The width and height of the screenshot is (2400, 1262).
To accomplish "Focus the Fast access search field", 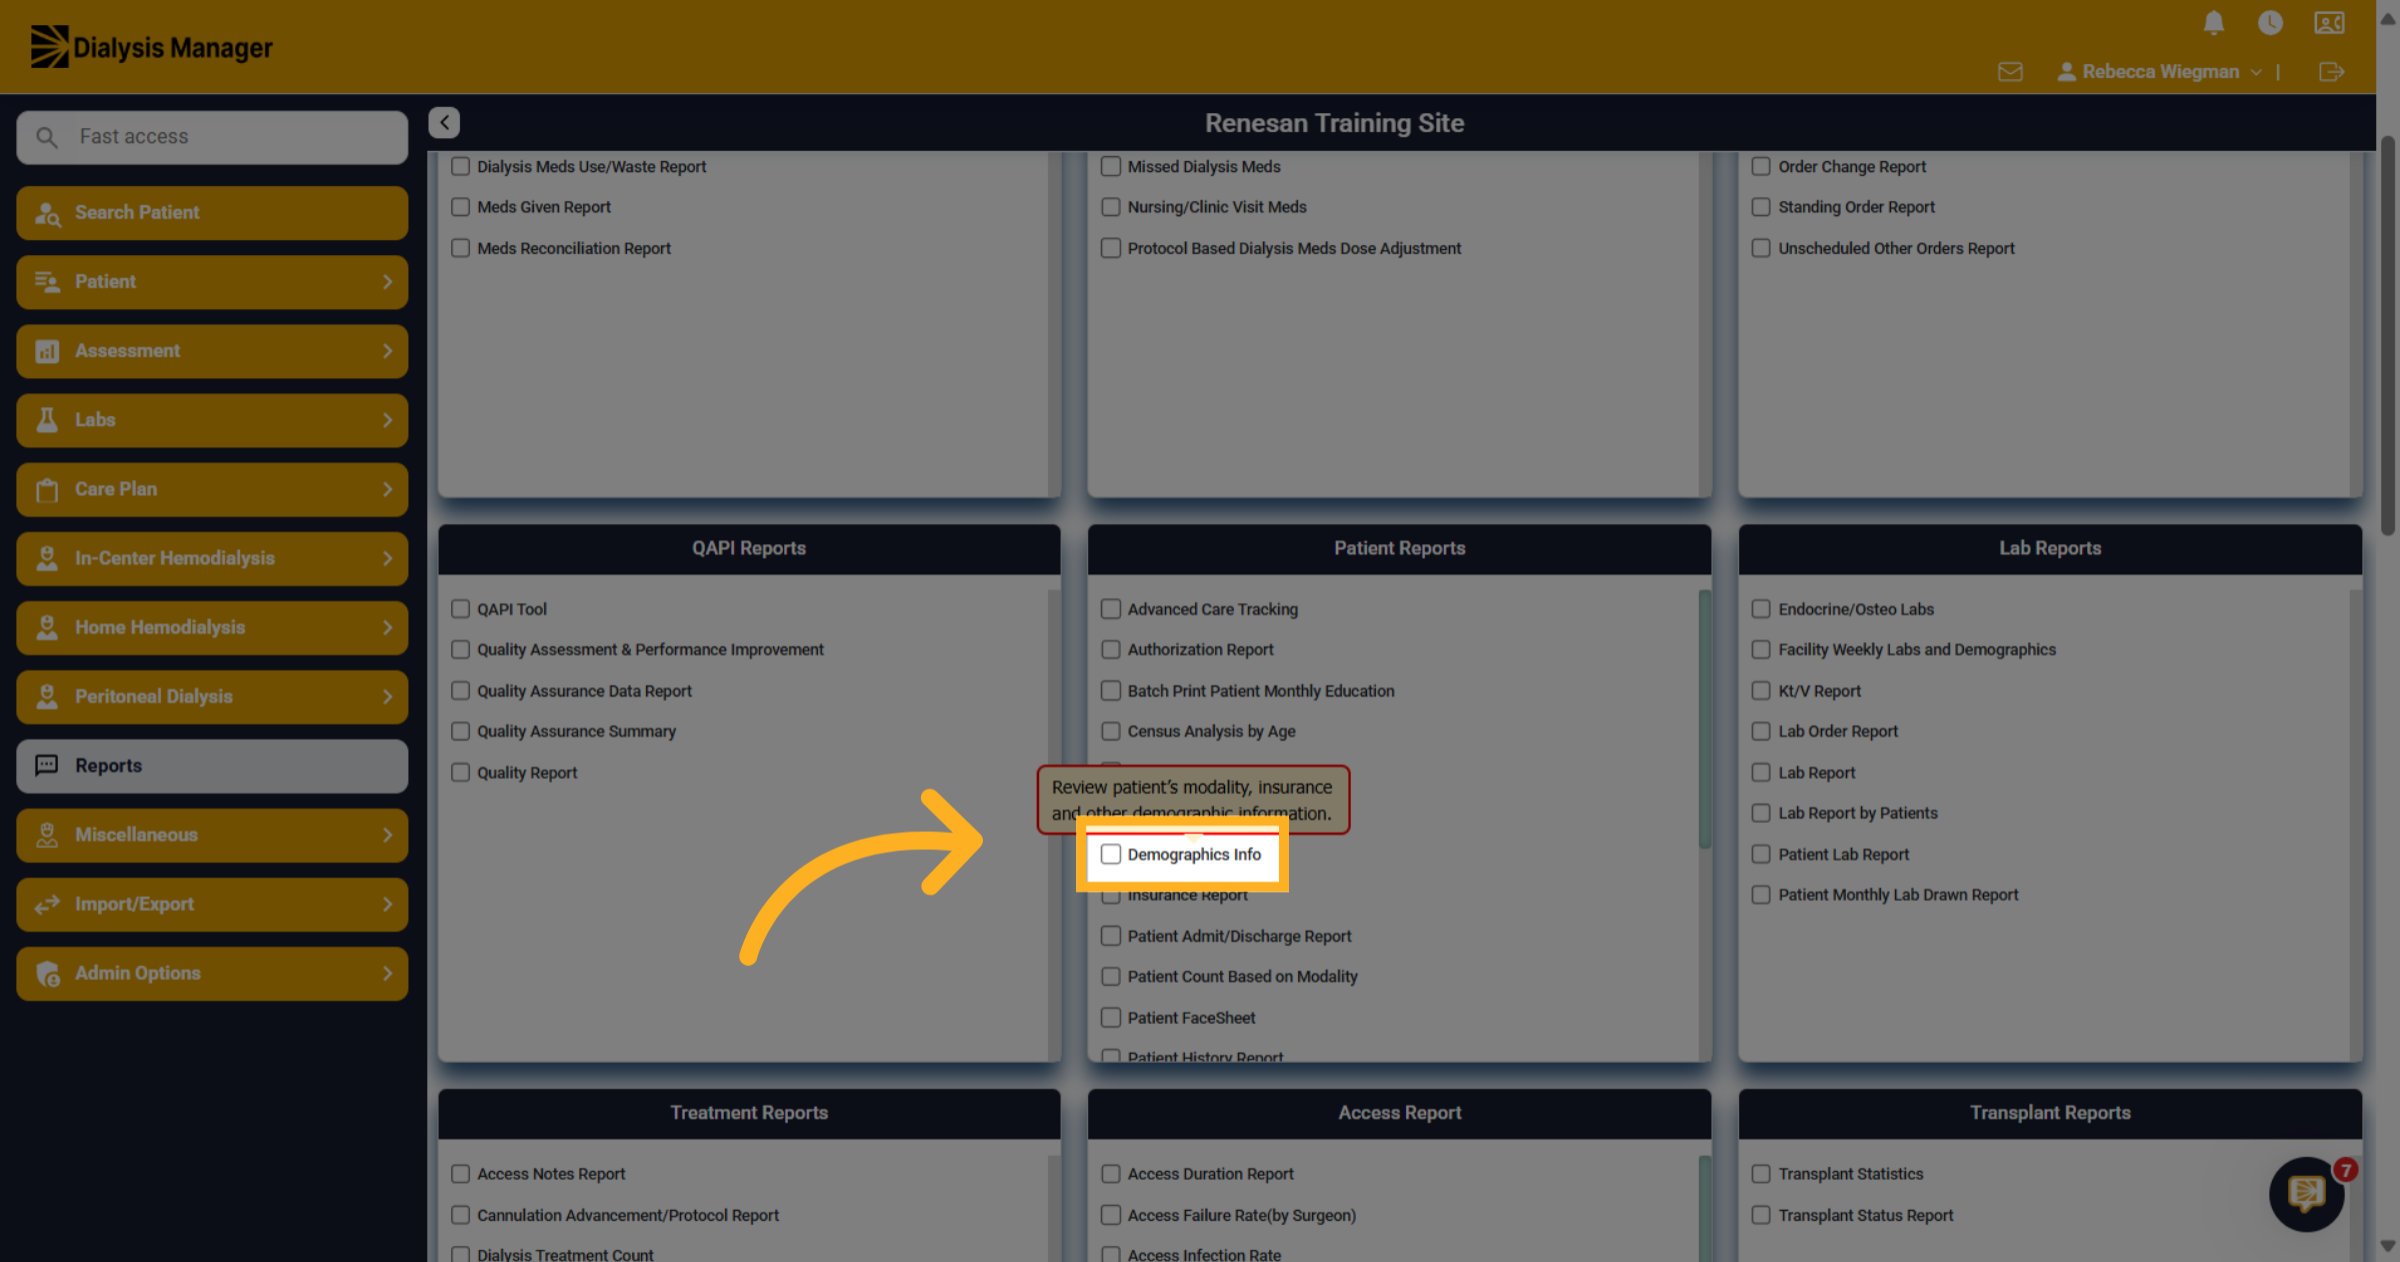I will (212, 137).
